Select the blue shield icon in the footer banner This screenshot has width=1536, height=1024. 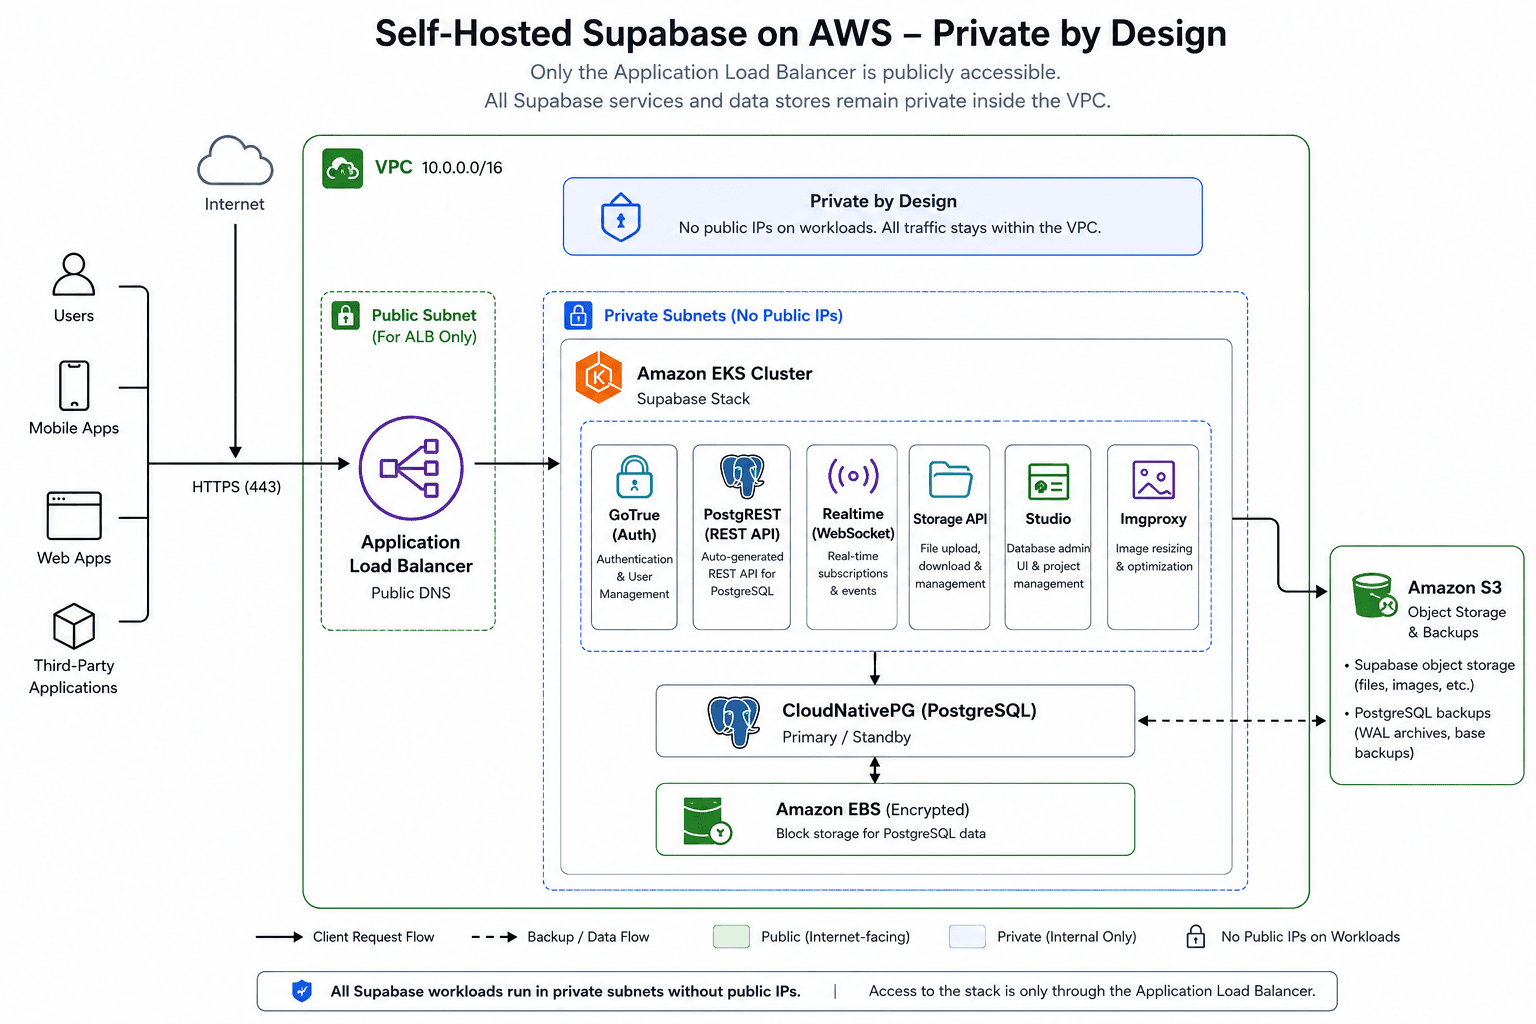coord(301,991)
